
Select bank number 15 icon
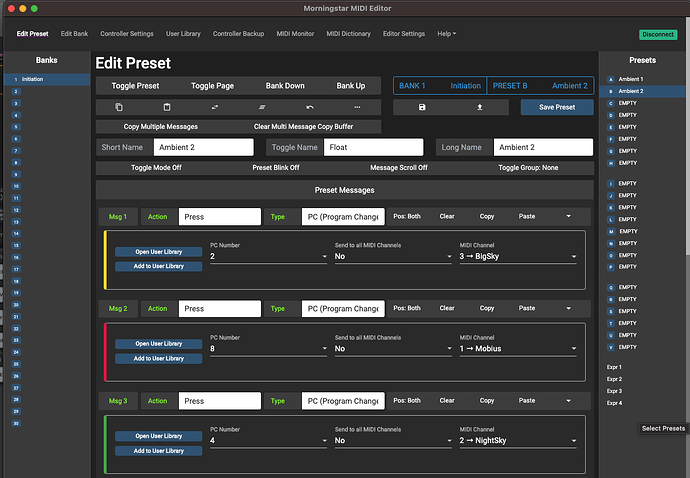click(x=16, y=246)
